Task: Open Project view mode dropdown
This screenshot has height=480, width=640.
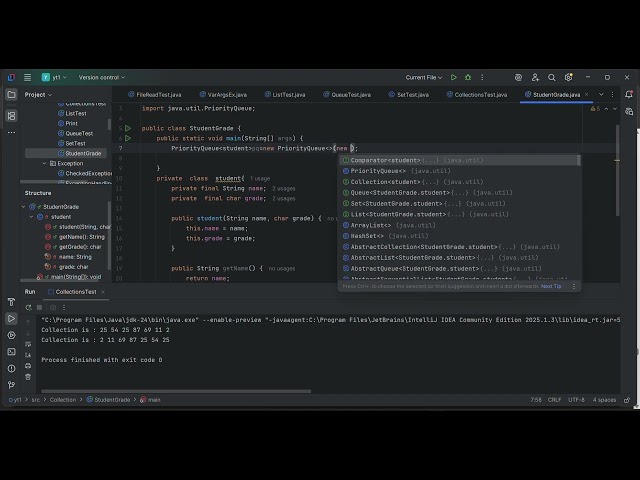Action: [x=38, y=95]
